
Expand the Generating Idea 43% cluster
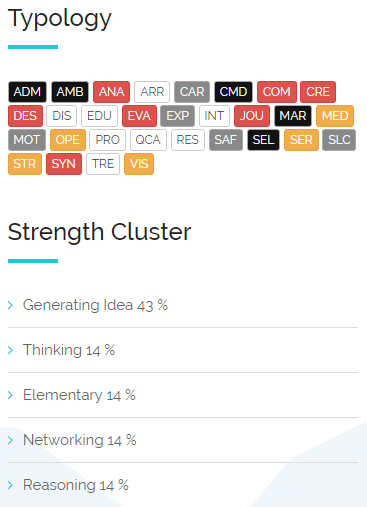pos(183,305)
